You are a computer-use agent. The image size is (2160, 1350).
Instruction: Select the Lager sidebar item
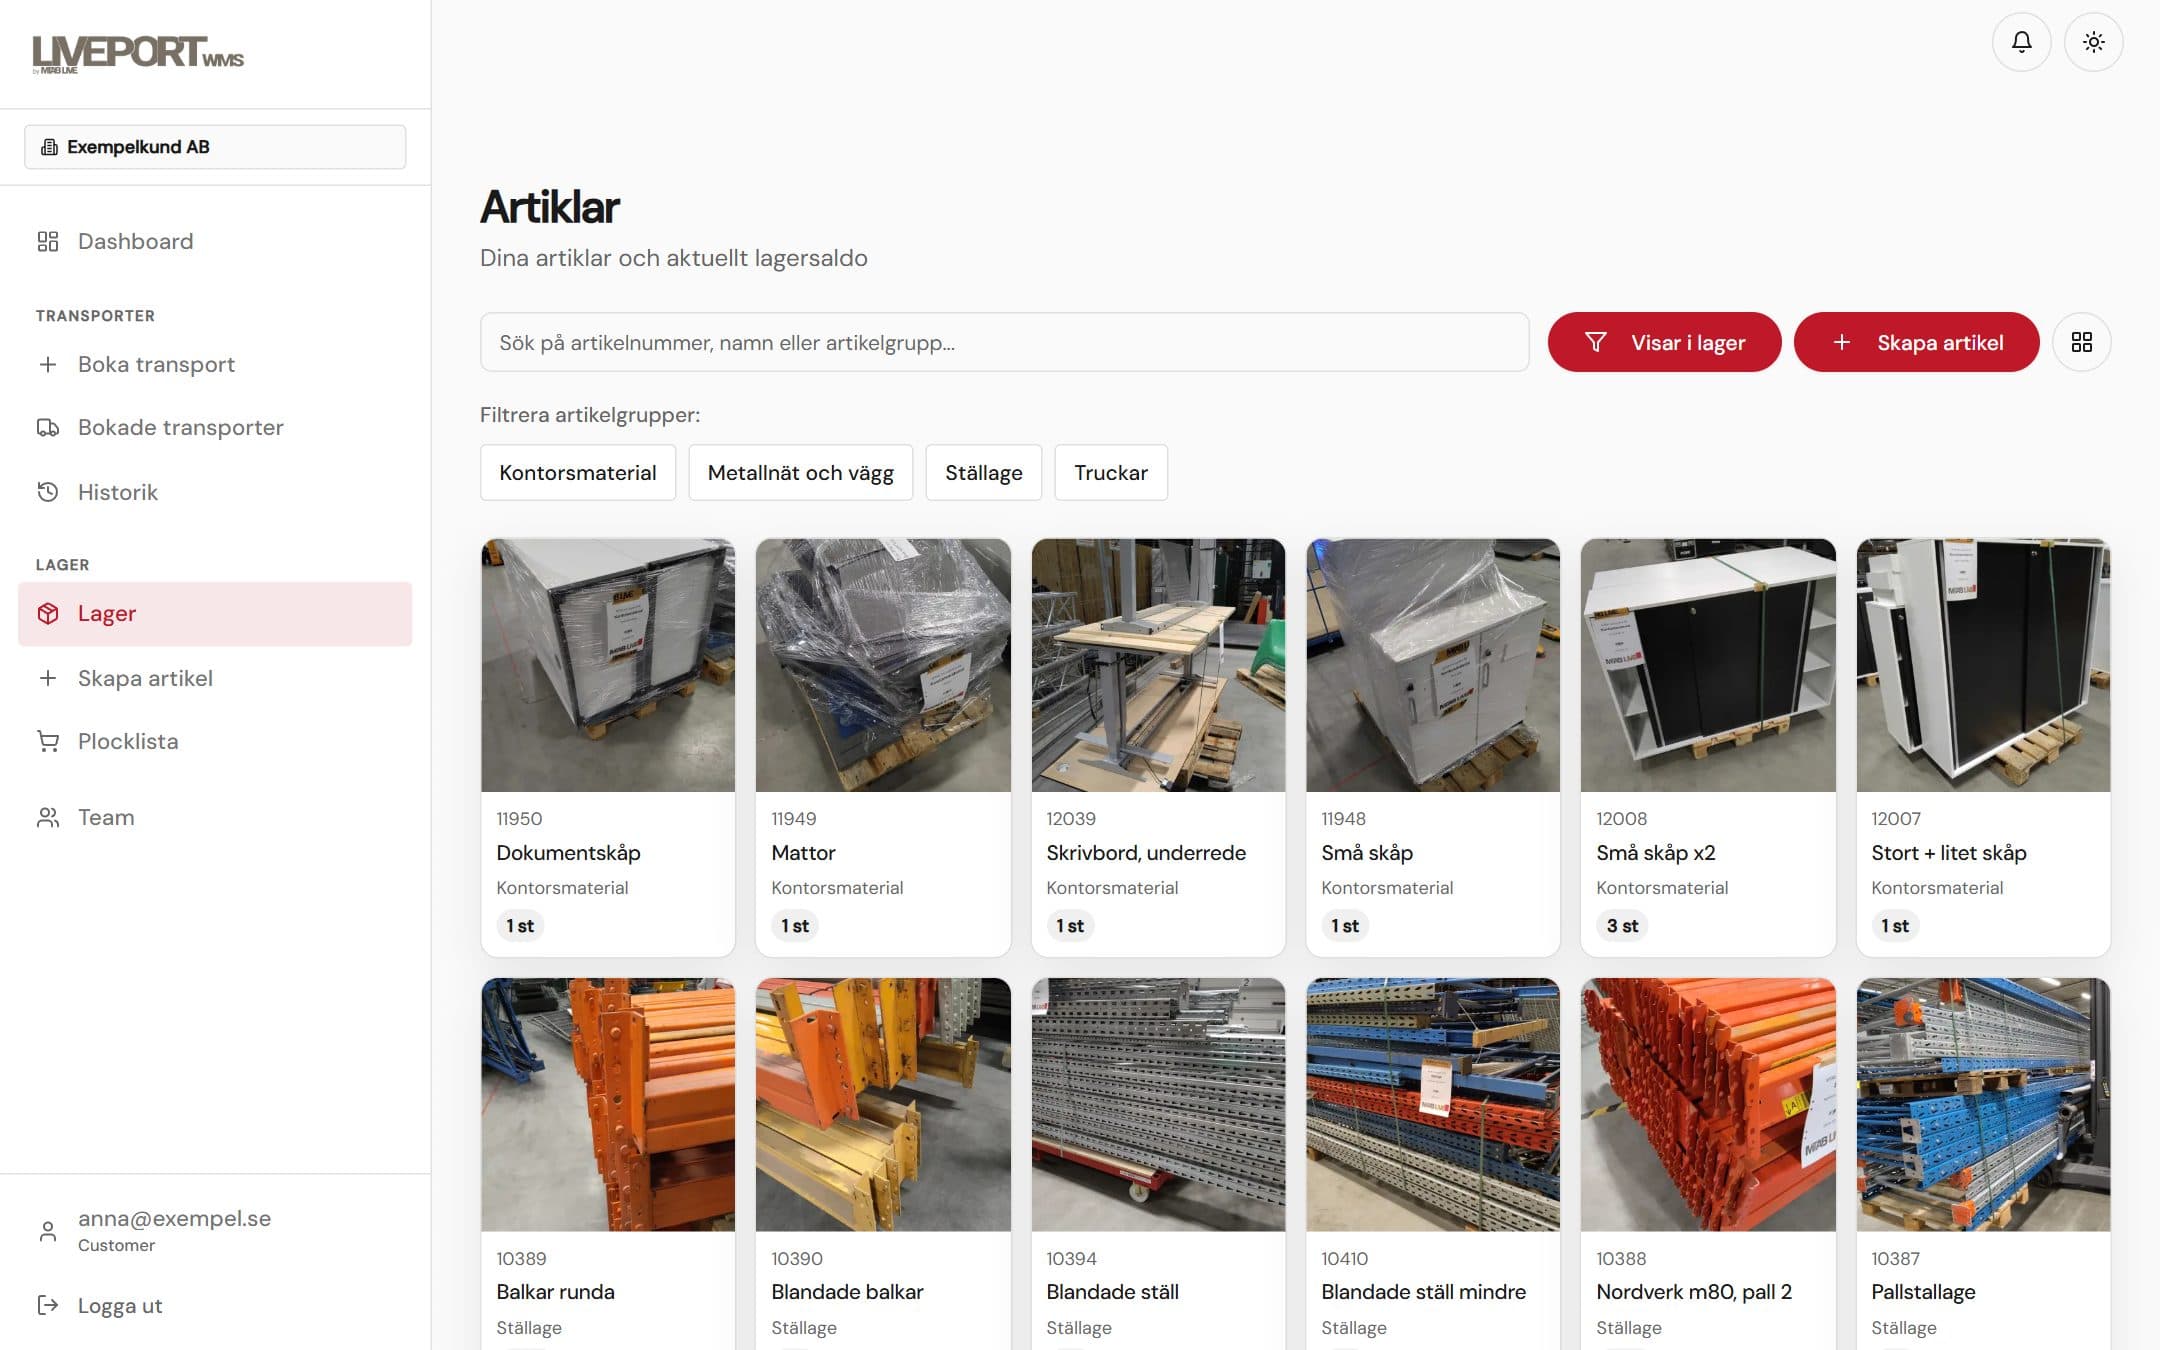215,613
